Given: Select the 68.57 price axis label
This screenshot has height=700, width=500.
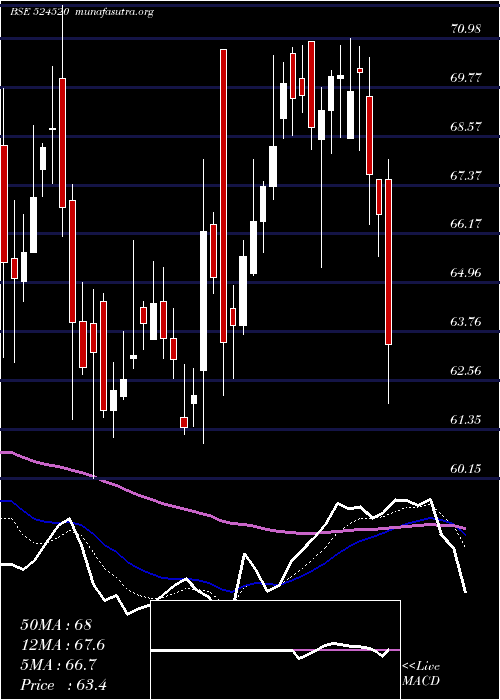Looking at the screenshot, I should 466,126.
